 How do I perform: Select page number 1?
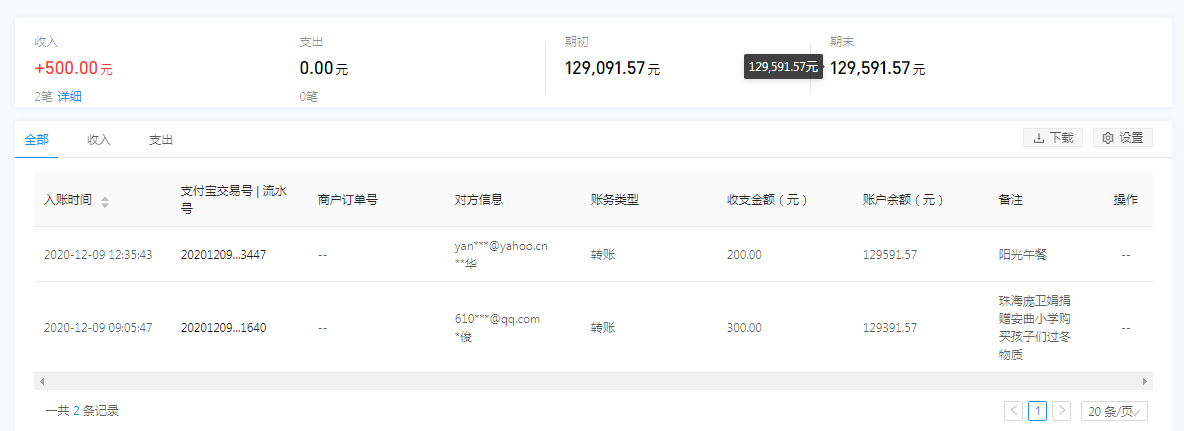pos(1038,411)
